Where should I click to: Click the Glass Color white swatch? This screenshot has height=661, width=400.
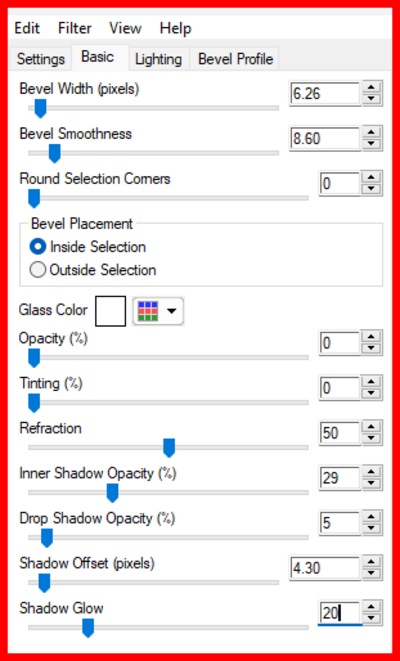coord(110,311)
